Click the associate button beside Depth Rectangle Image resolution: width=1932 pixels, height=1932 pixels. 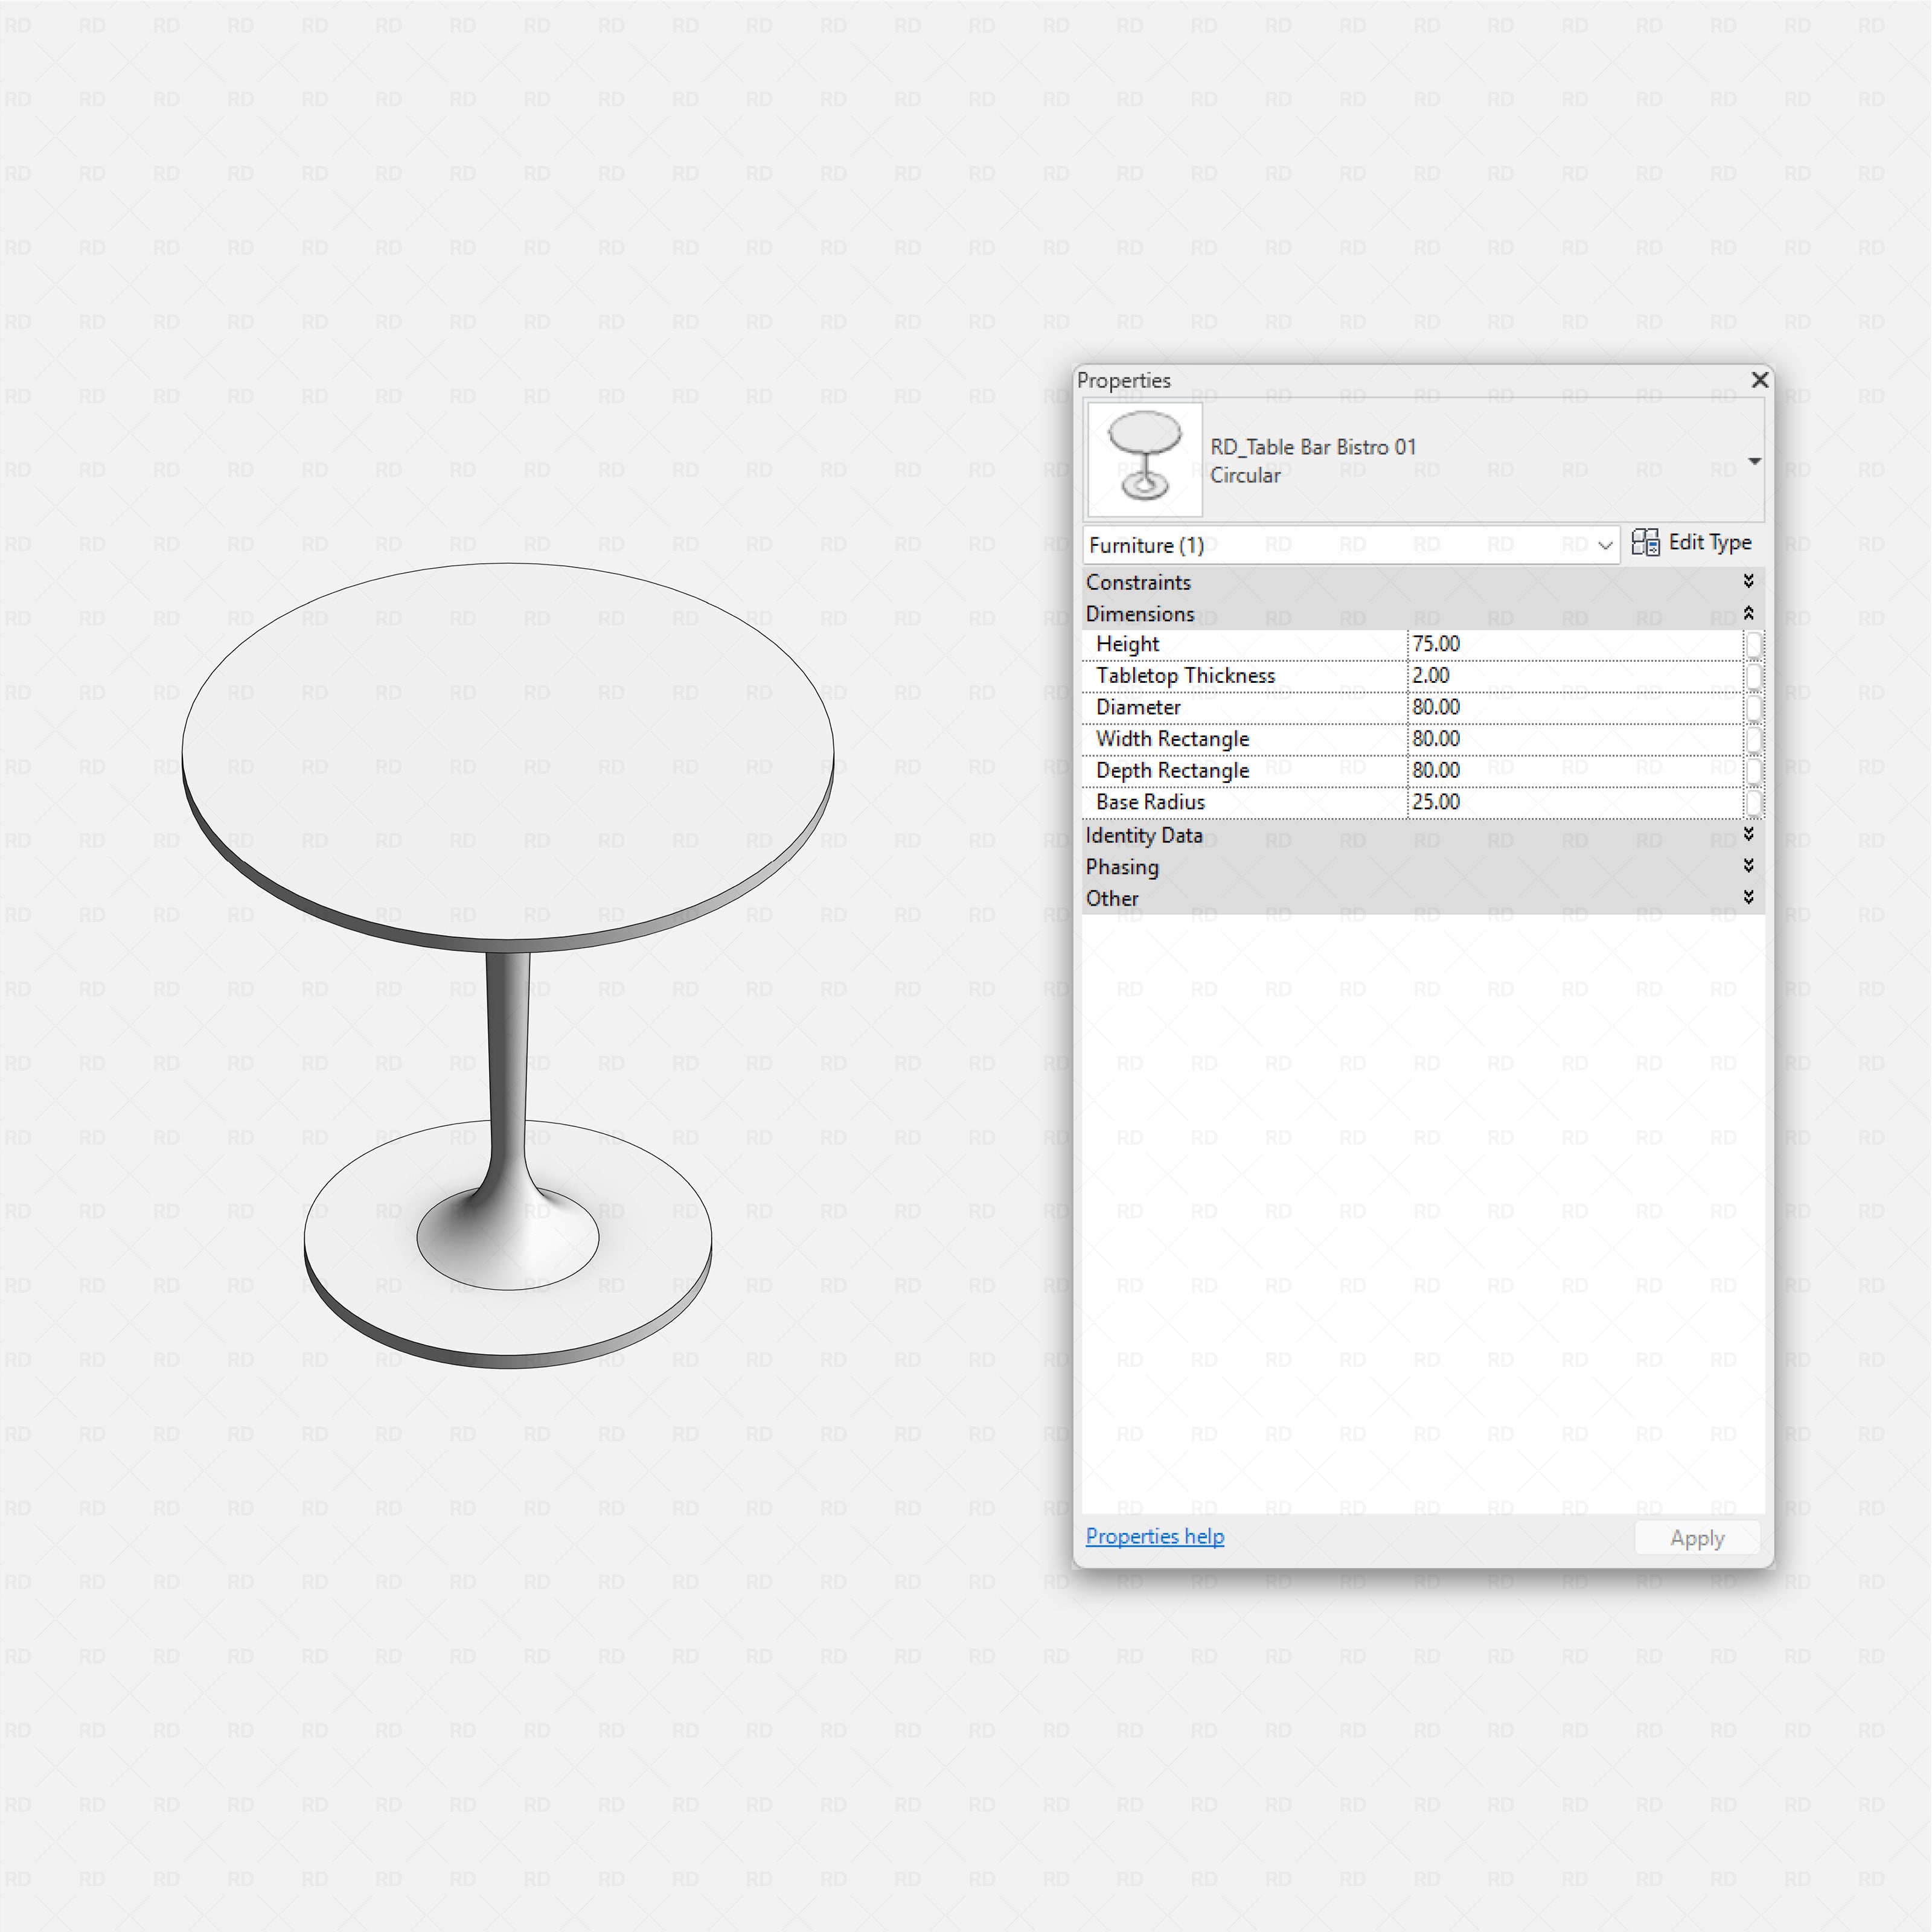point(1756,770)
